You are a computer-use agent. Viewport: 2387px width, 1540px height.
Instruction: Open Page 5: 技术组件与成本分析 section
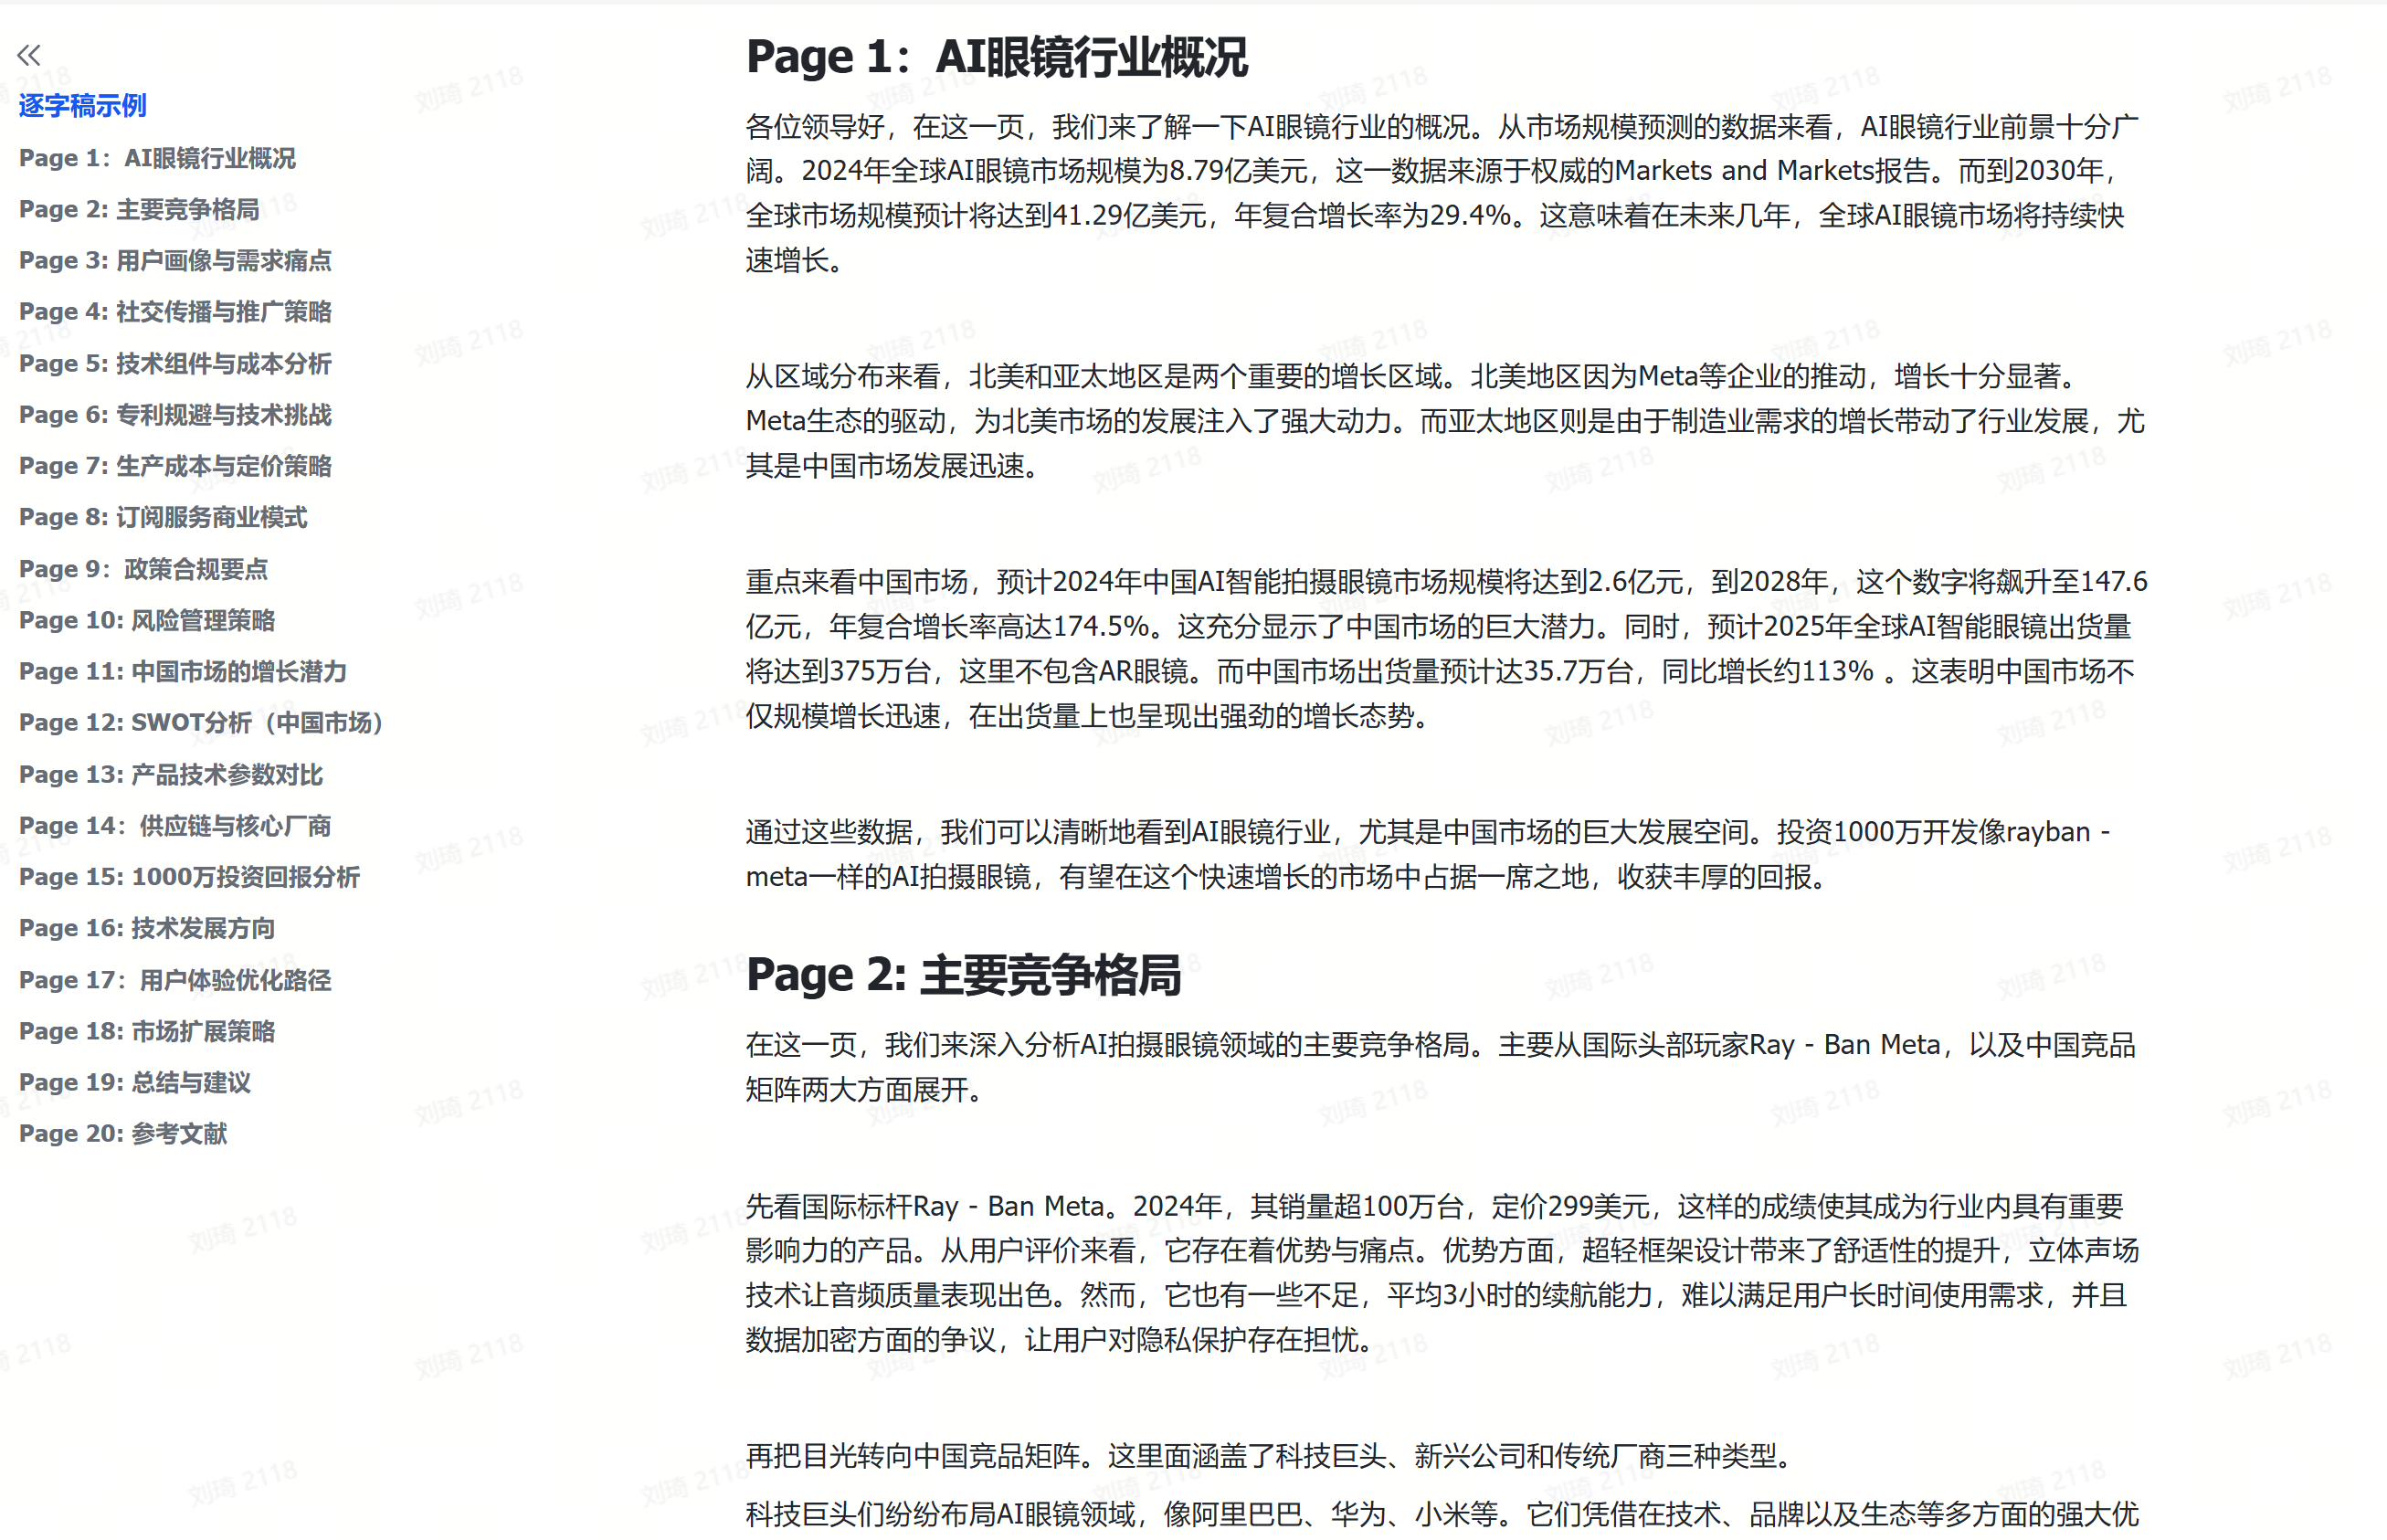(x=175, y=364)
